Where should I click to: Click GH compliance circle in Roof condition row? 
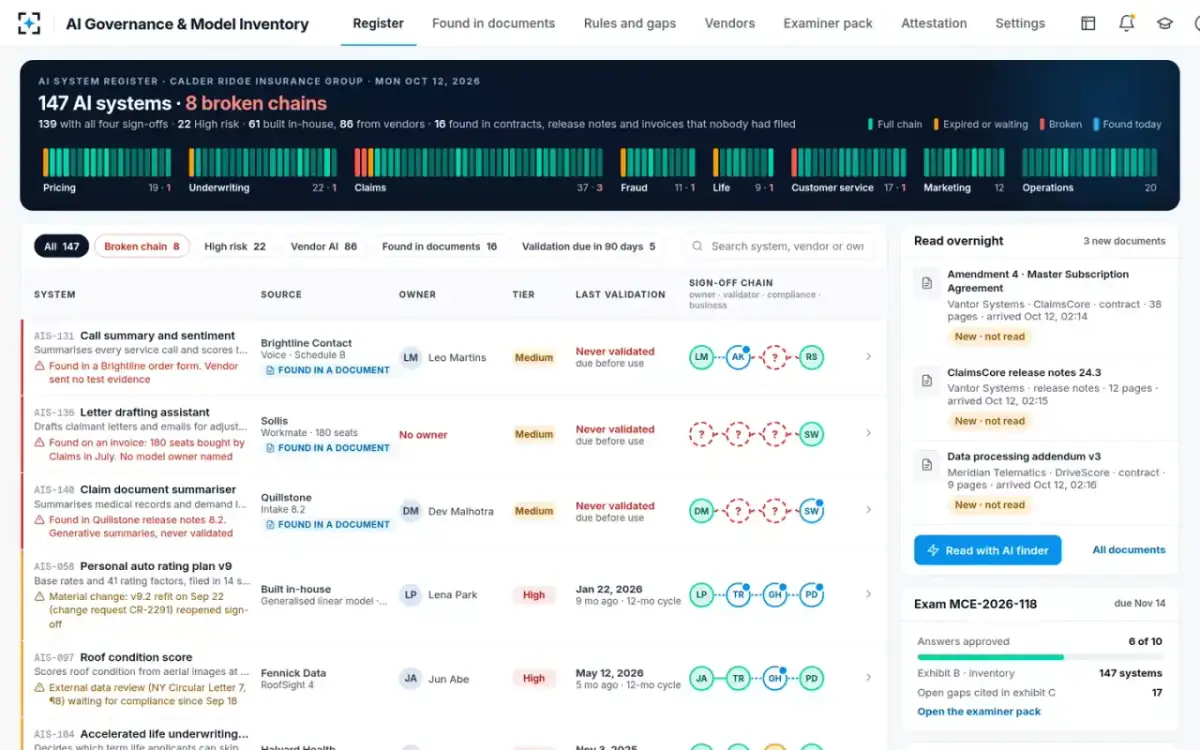coord(774,678)
